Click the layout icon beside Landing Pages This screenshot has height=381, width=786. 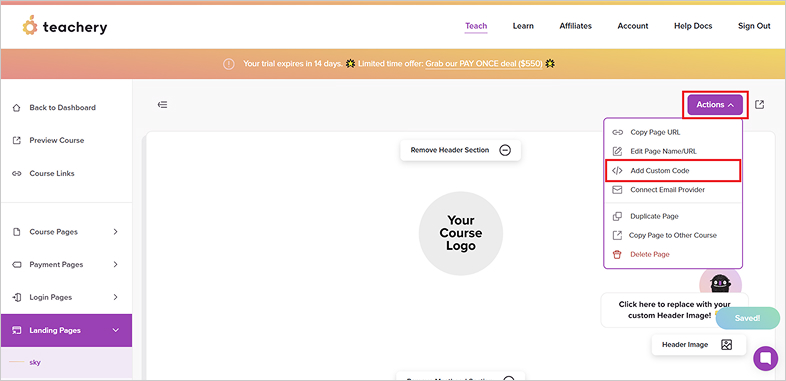pyautogui.click(x=17, y=330)
